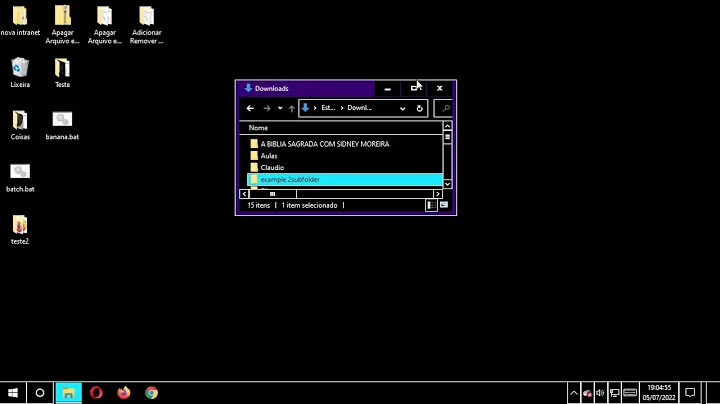Select the 'Coisas' desktop folder

point(20,125)
